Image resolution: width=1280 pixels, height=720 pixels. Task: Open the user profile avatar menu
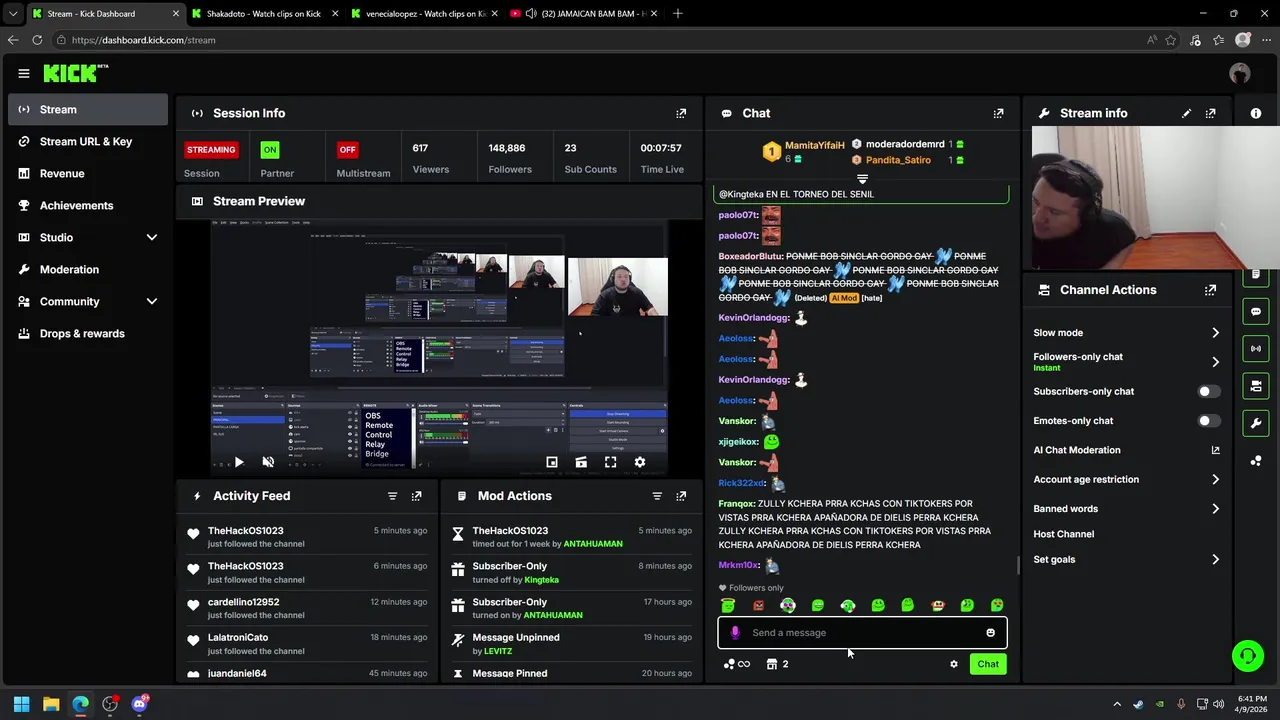coord(1240,73)
